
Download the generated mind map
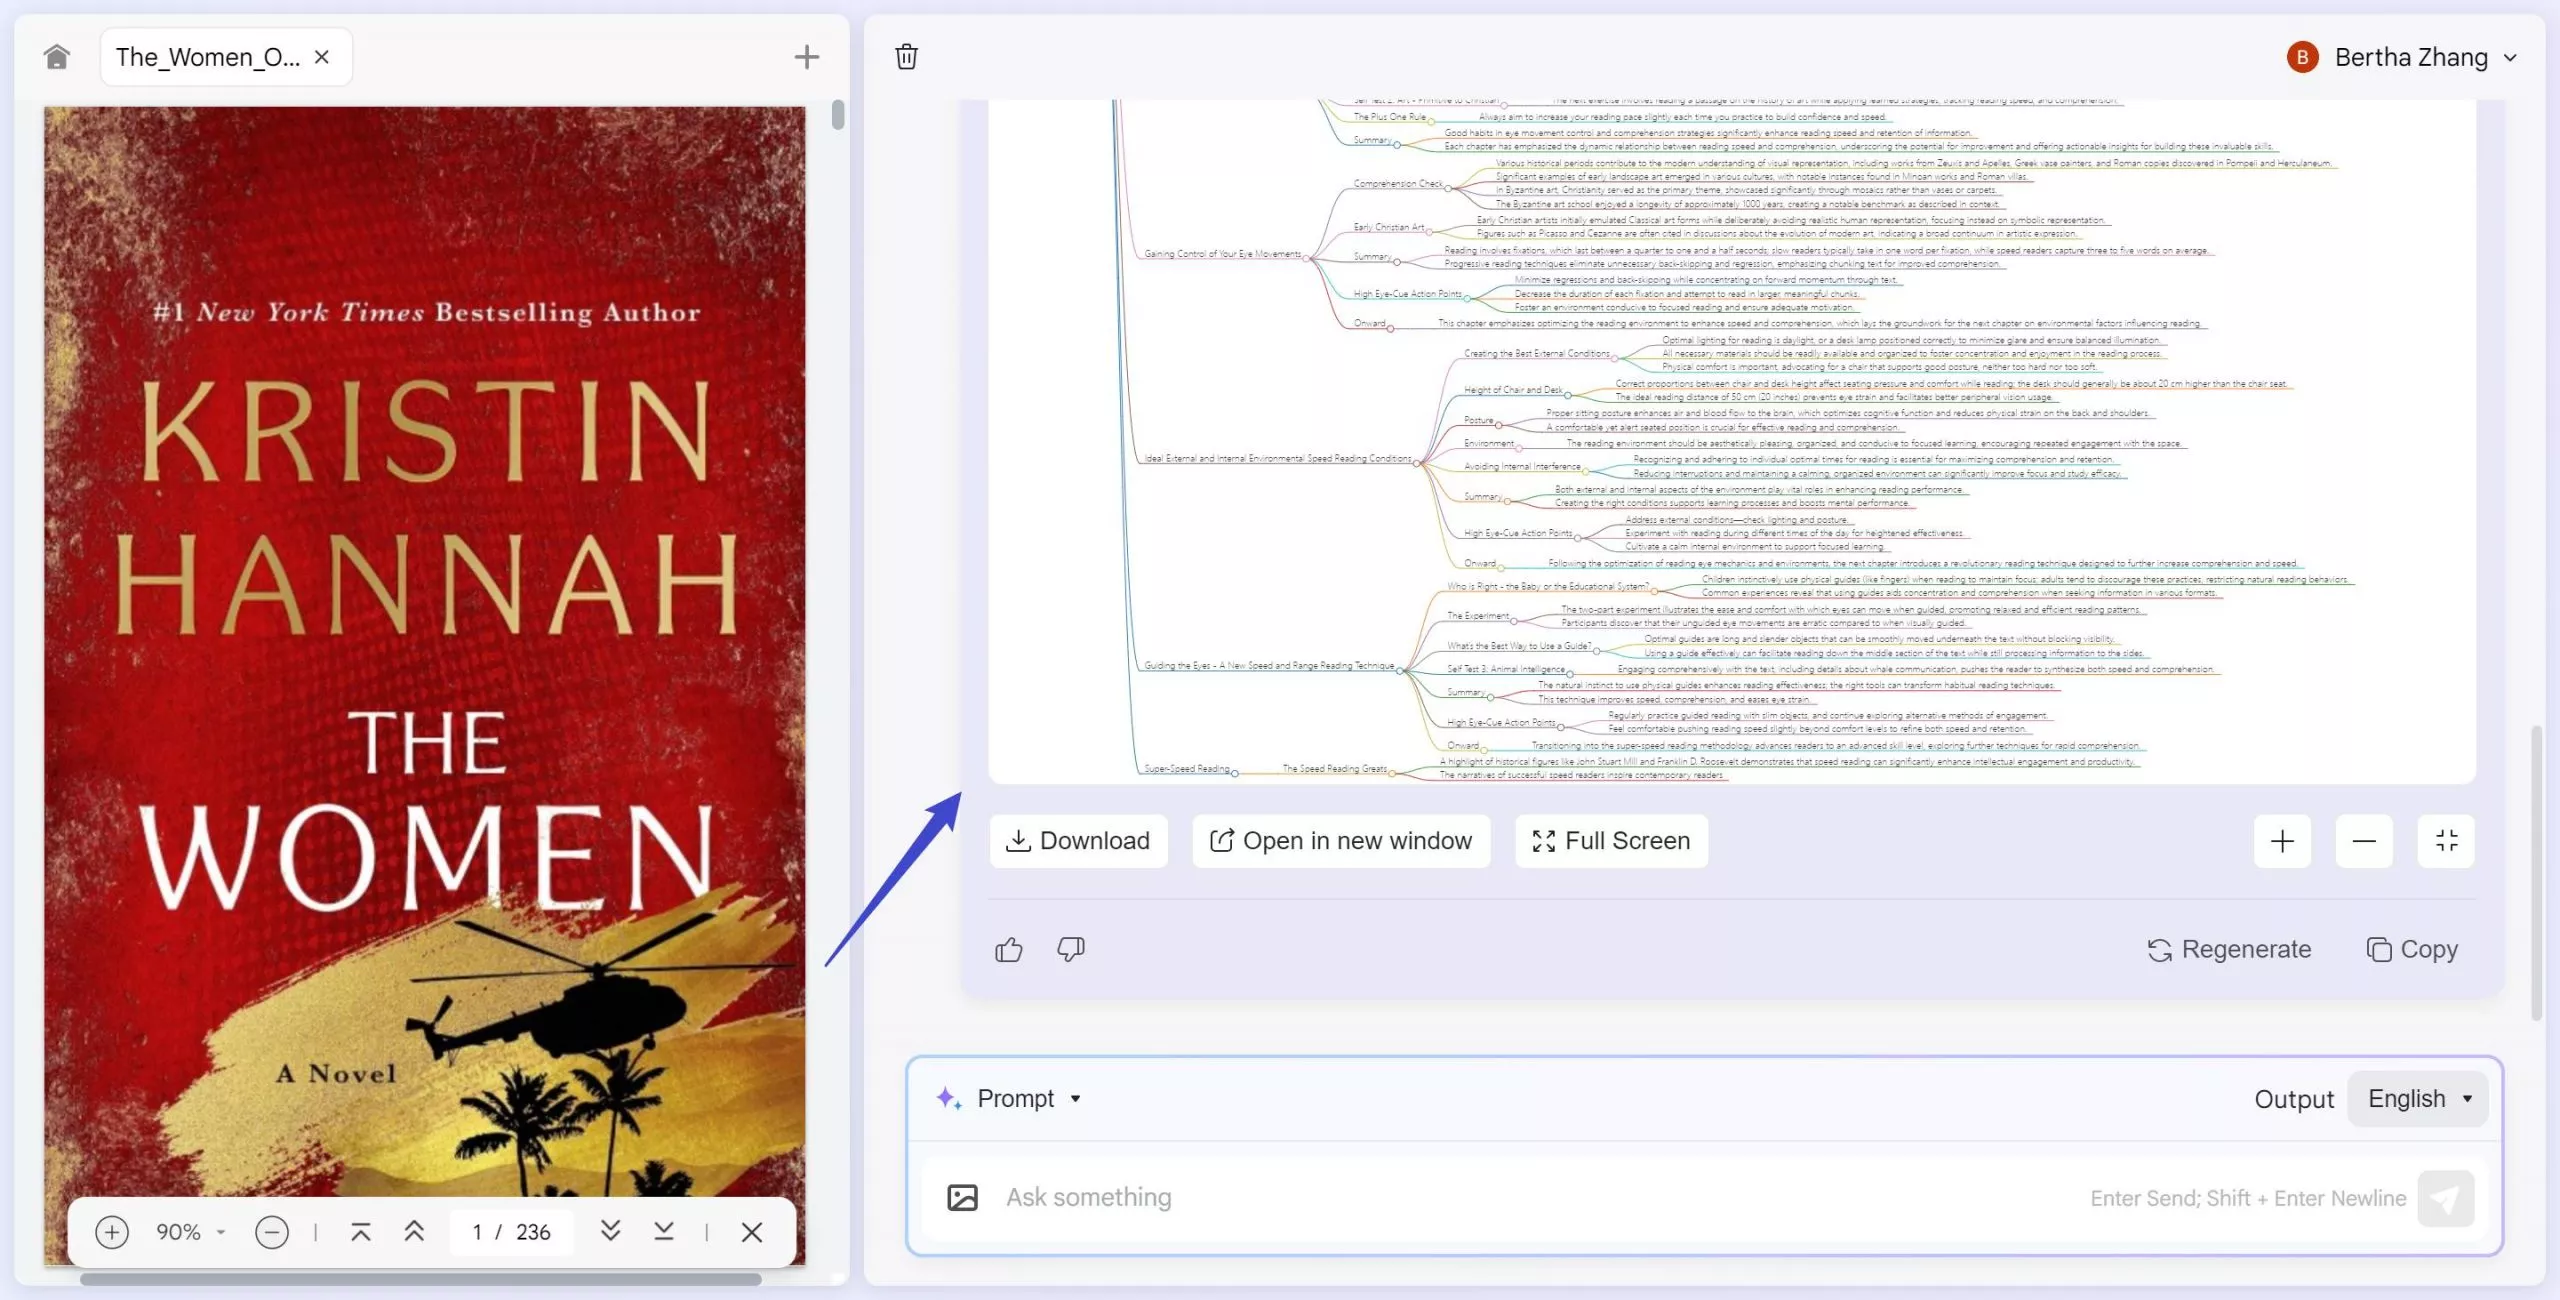(x=1077, y=841)
